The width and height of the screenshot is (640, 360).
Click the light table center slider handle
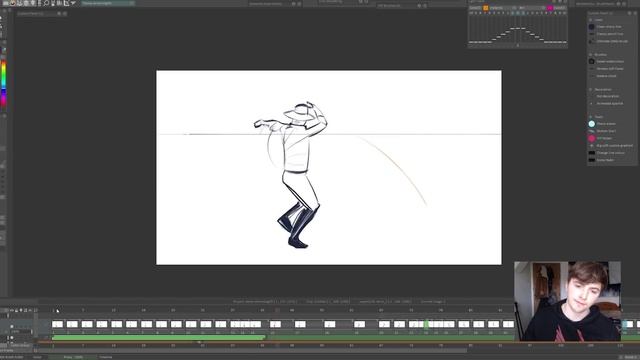coord(518,45)
